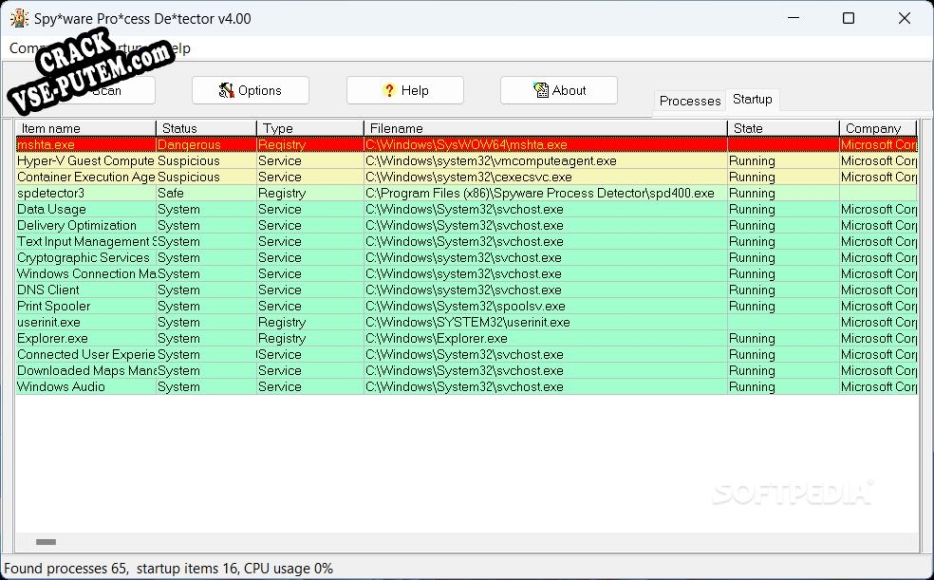Switch to the Processes tab

click(690, 101)
